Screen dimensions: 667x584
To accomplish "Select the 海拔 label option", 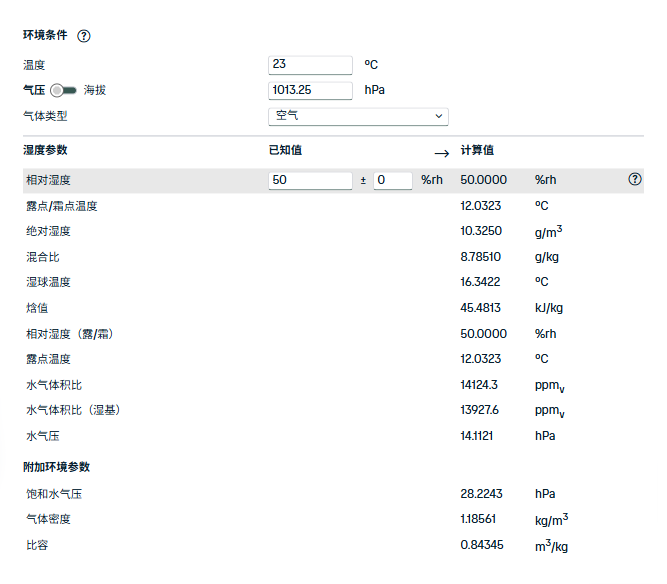I will [x=95, y=90].
